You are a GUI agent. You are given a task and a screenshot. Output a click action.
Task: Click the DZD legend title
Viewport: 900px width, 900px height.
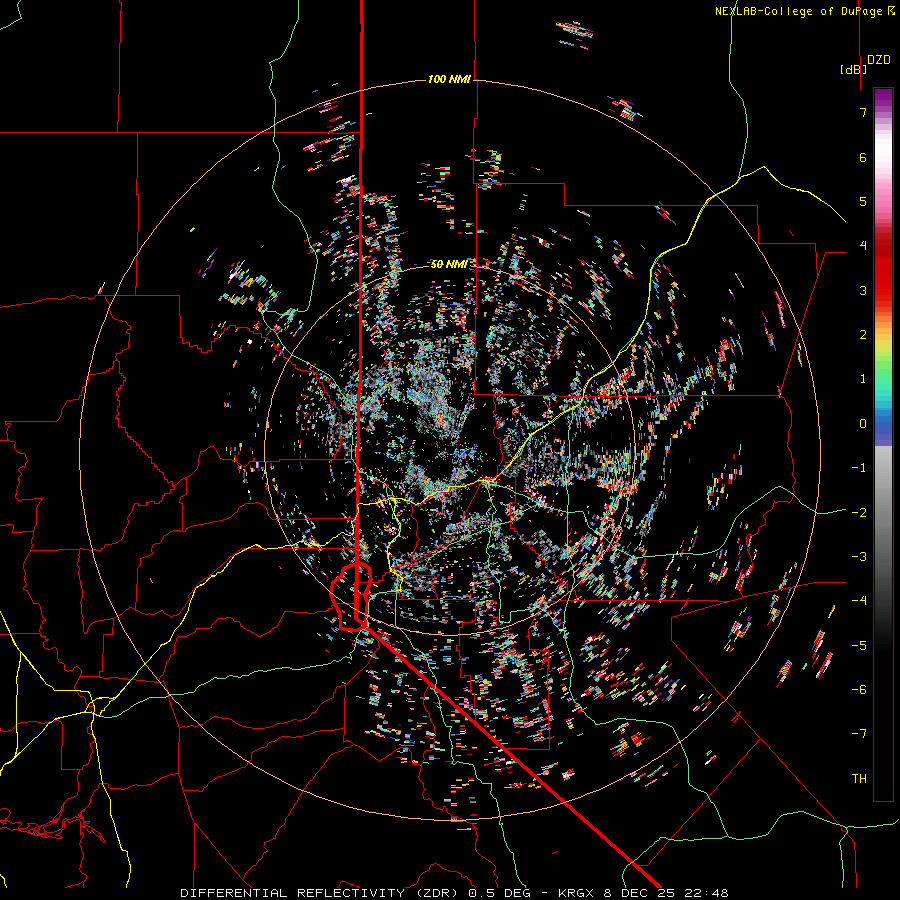click(879, 60)
